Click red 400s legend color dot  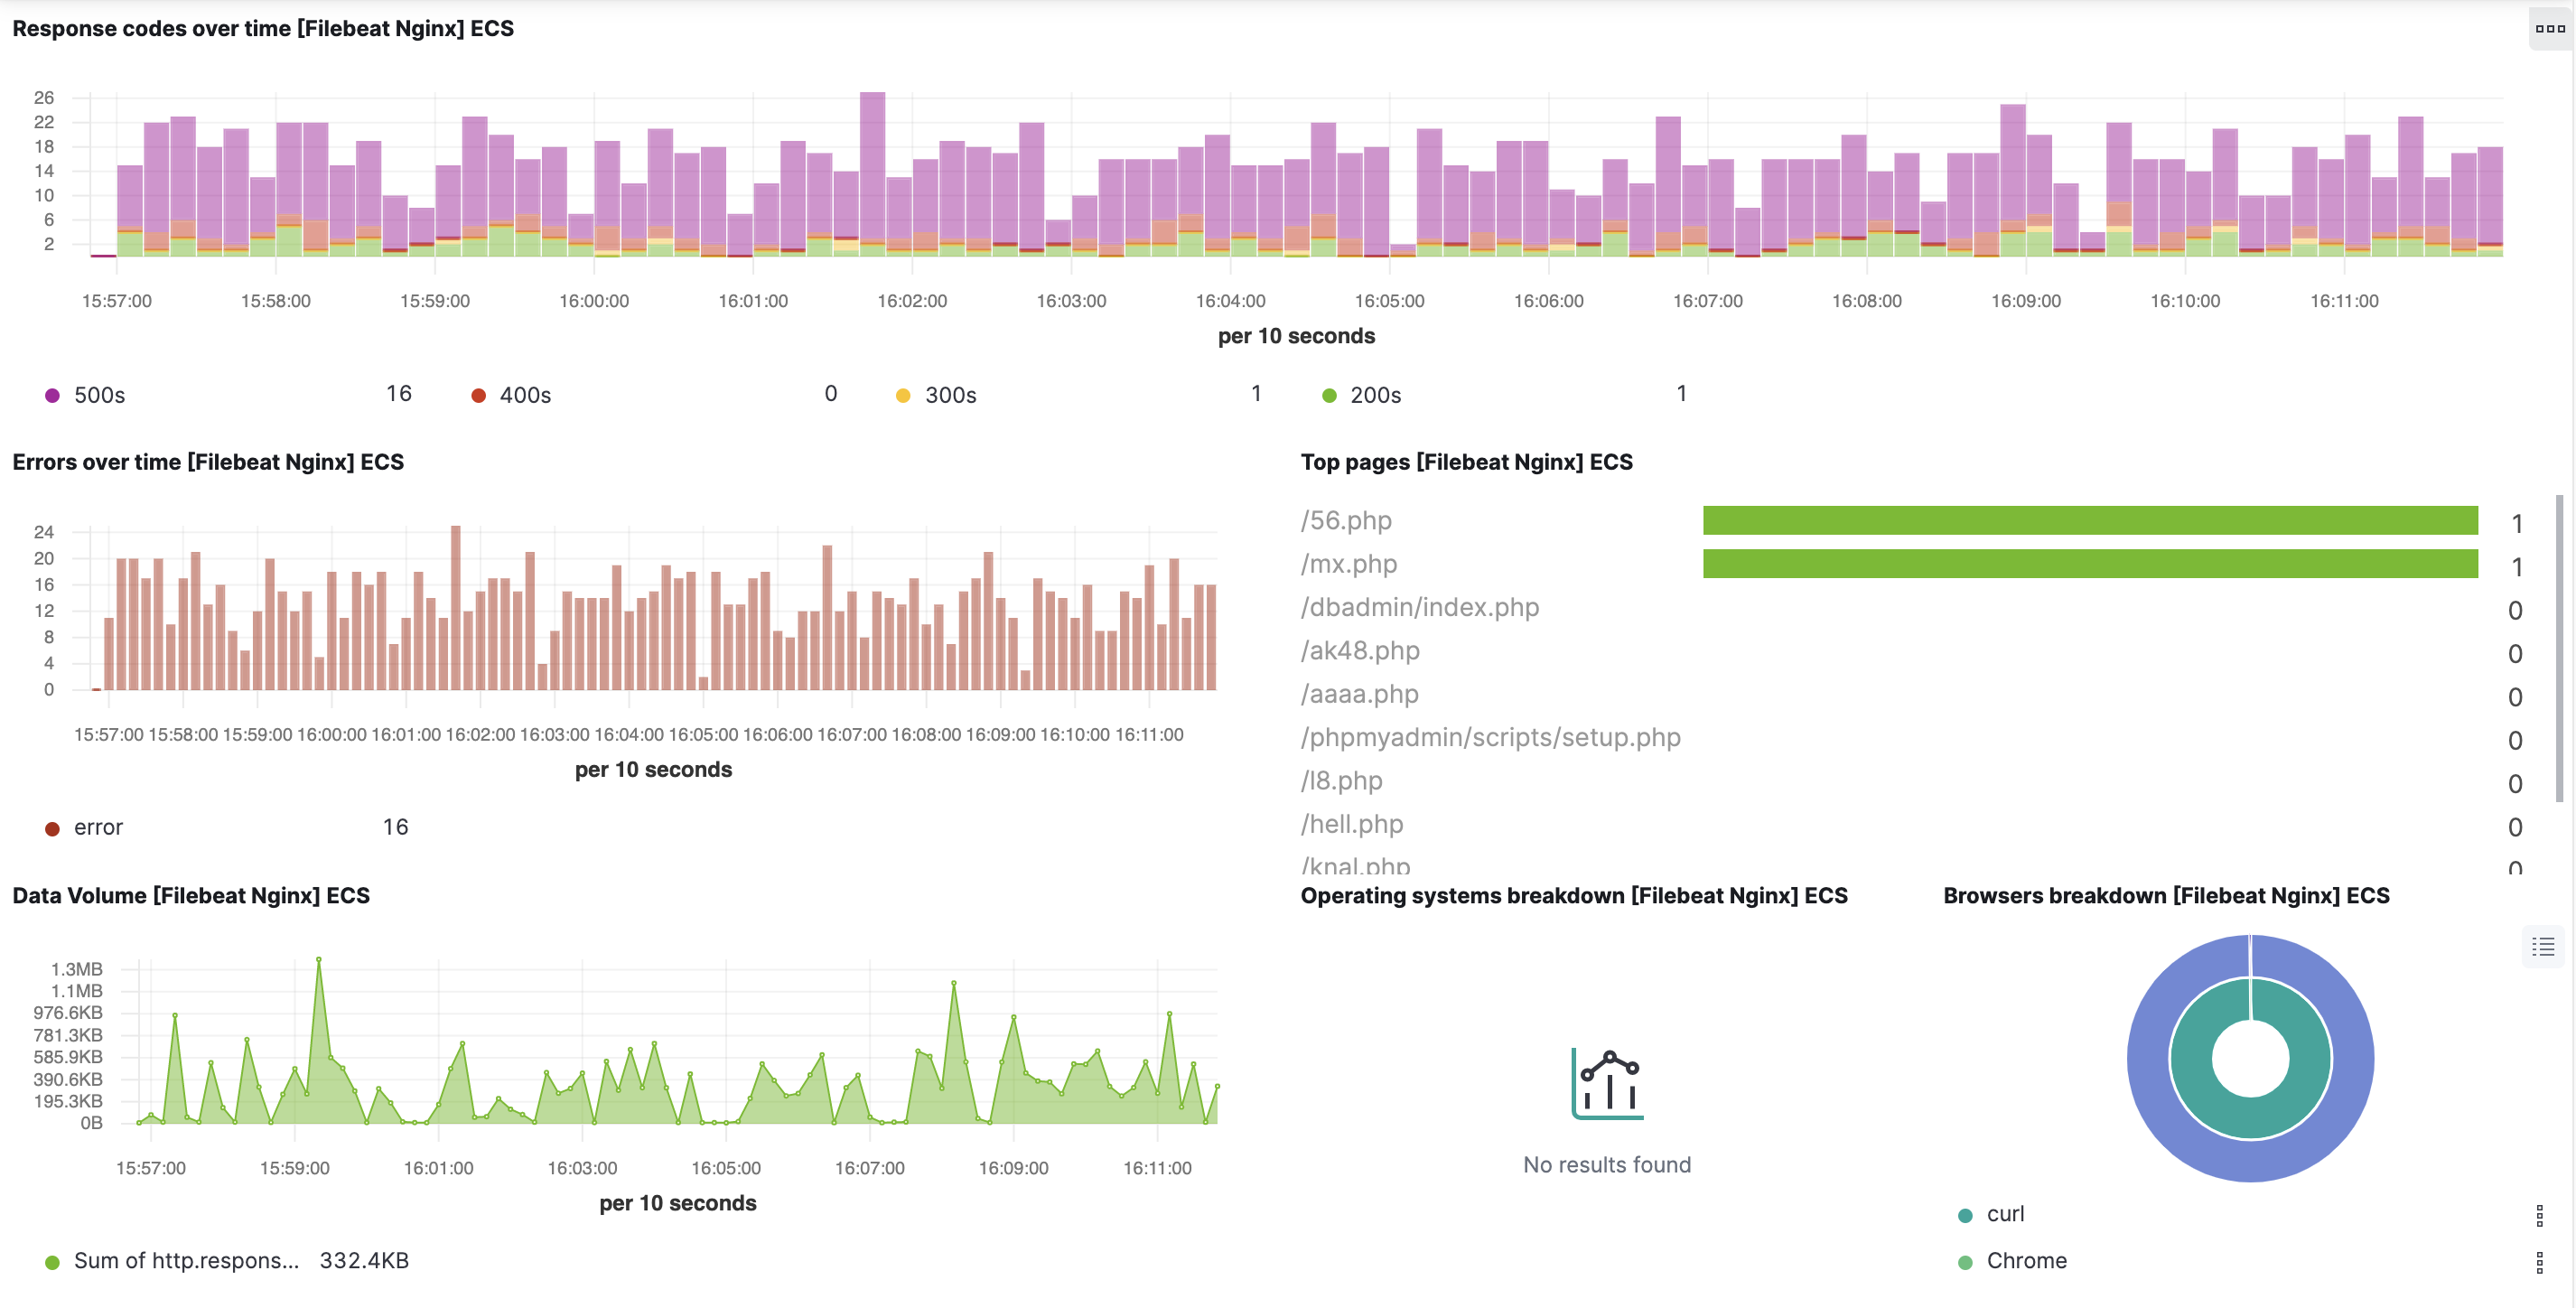pyautogui.click(x=478, y=396)
